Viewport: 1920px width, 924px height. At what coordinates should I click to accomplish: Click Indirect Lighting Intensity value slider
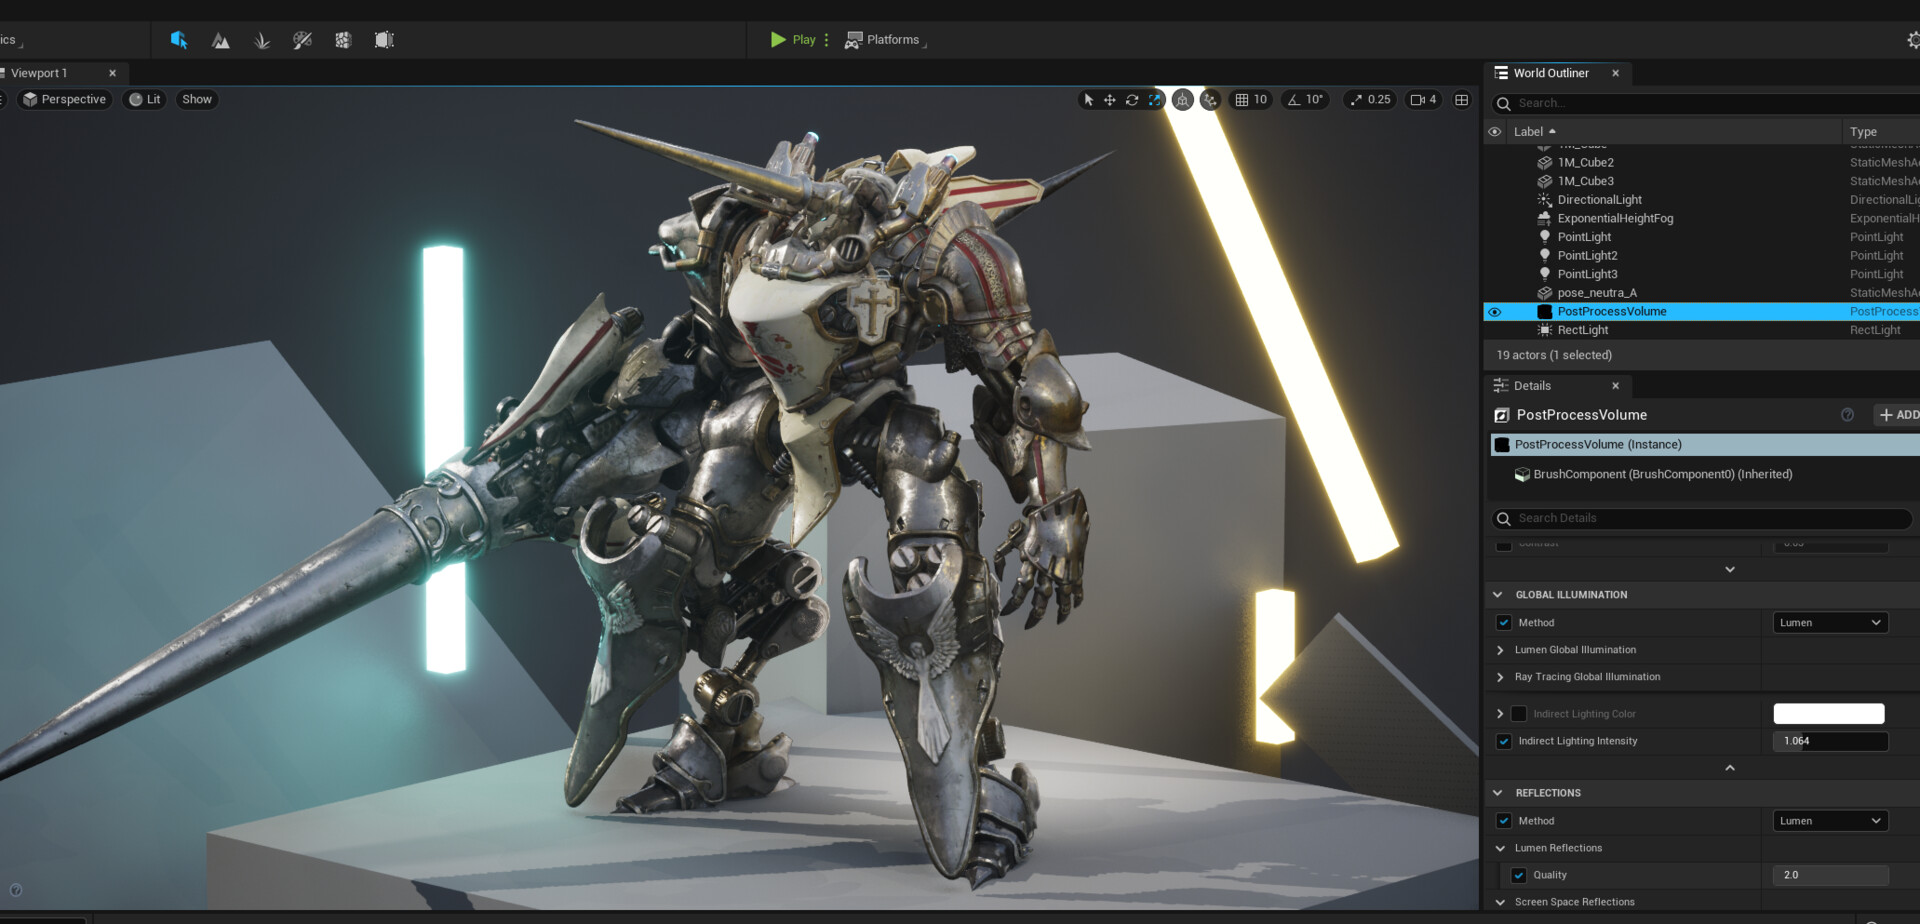point(1831,742)
